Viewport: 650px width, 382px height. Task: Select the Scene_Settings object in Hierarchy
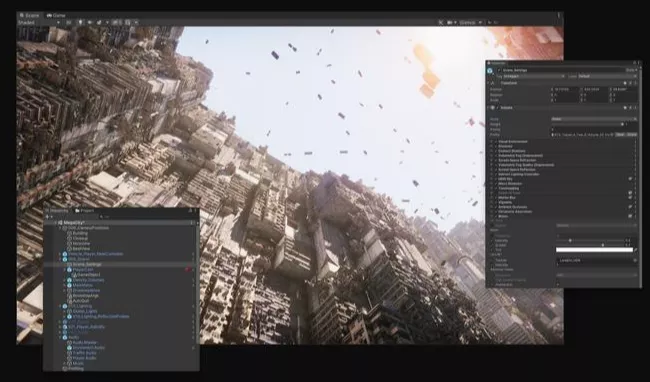click(x=87, y=264)
